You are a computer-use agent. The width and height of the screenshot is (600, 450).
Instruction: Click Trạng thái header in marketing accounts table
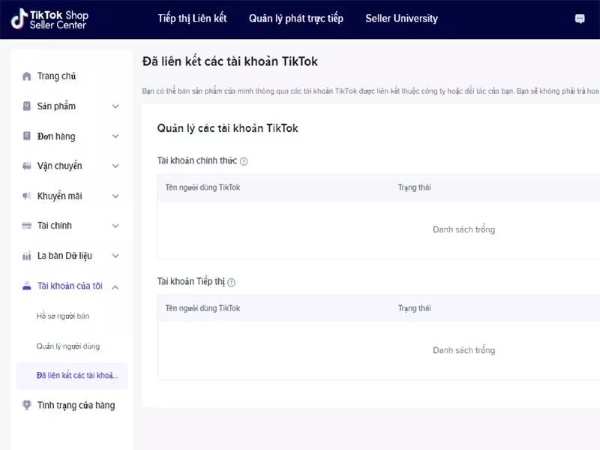point(414,308)
